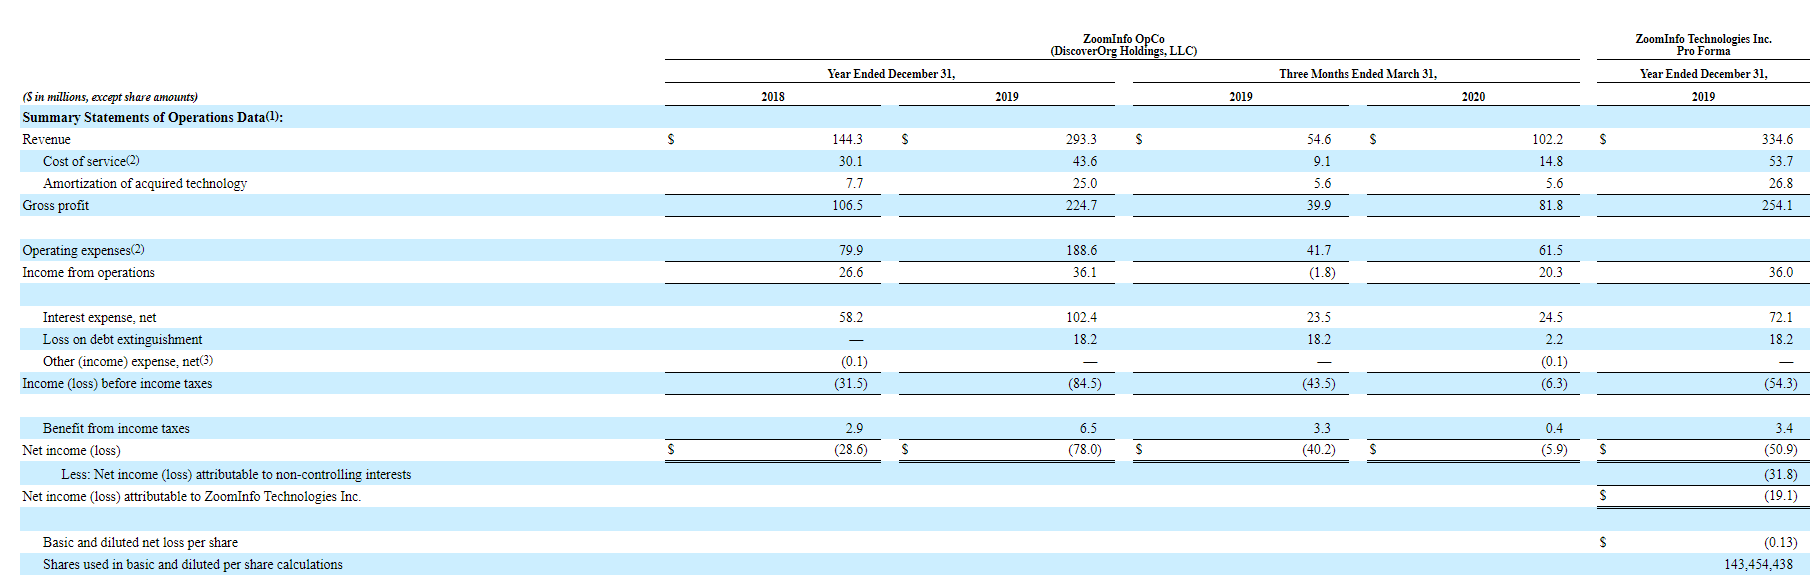Click net loss per share value (0.13)

1780,542
